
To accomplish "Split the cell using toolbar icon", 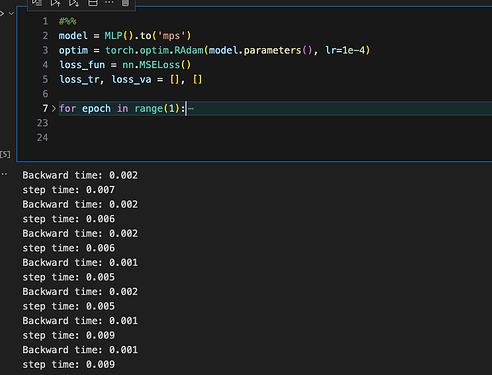I will pos(92,3).
